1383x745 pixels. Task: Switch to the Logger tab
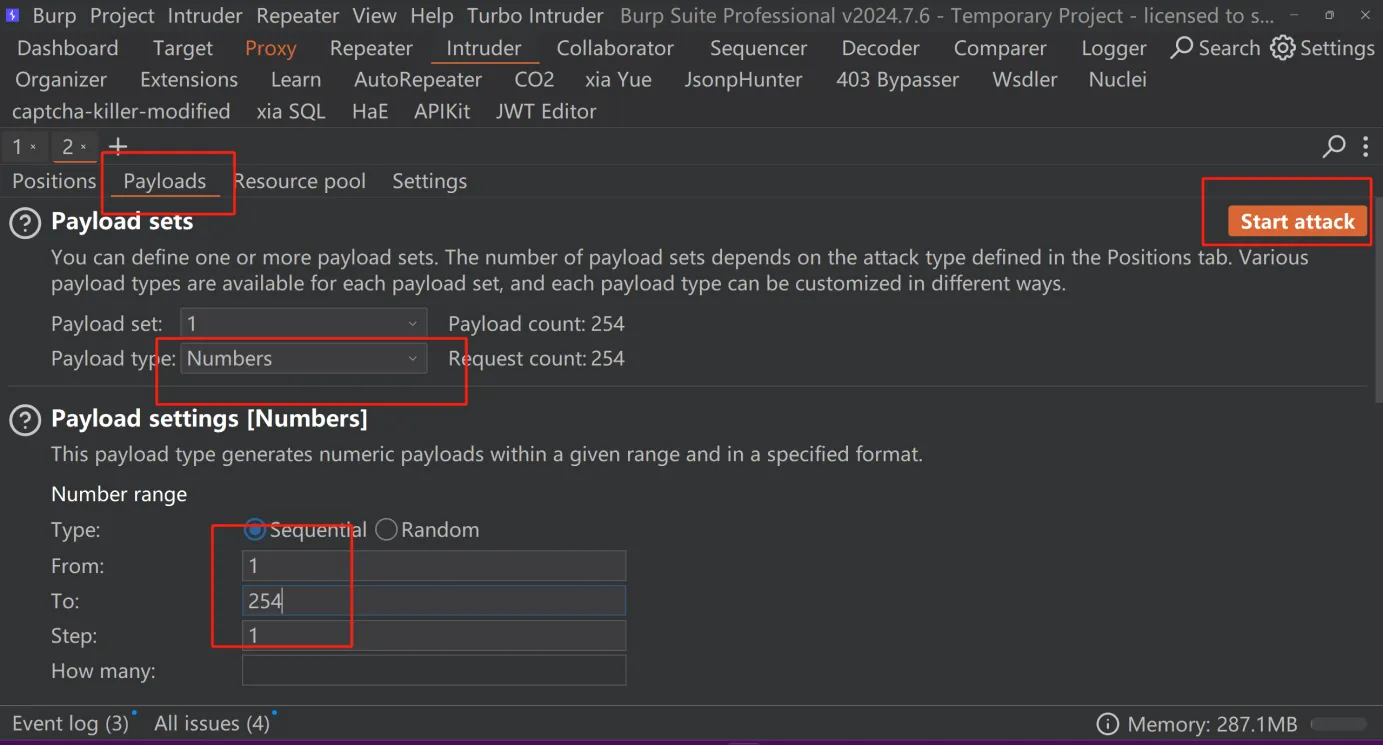[1114, 48]
